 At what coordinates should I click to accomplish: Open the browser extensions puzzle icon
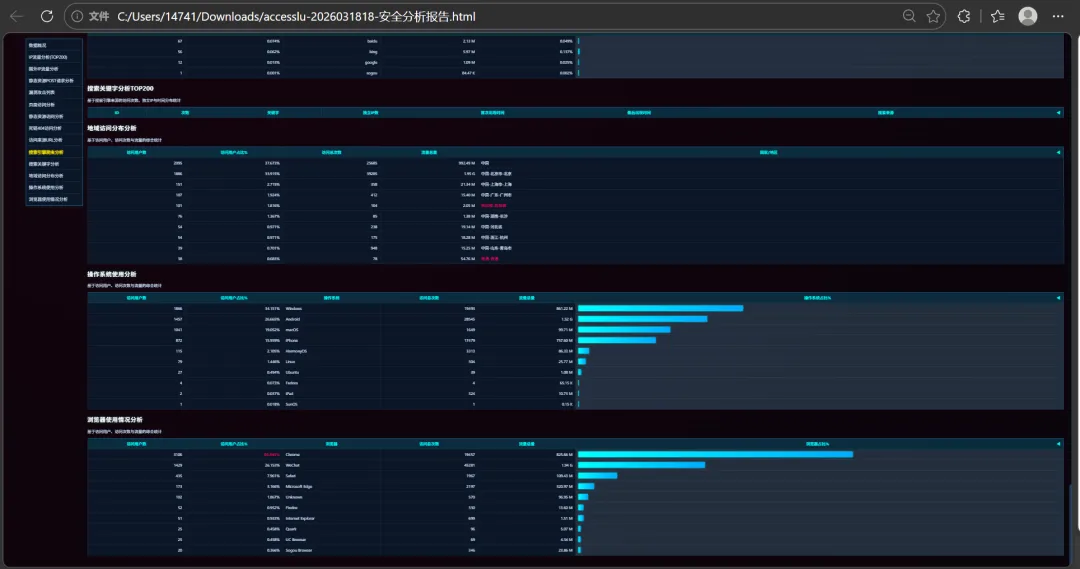click(964, 16)
